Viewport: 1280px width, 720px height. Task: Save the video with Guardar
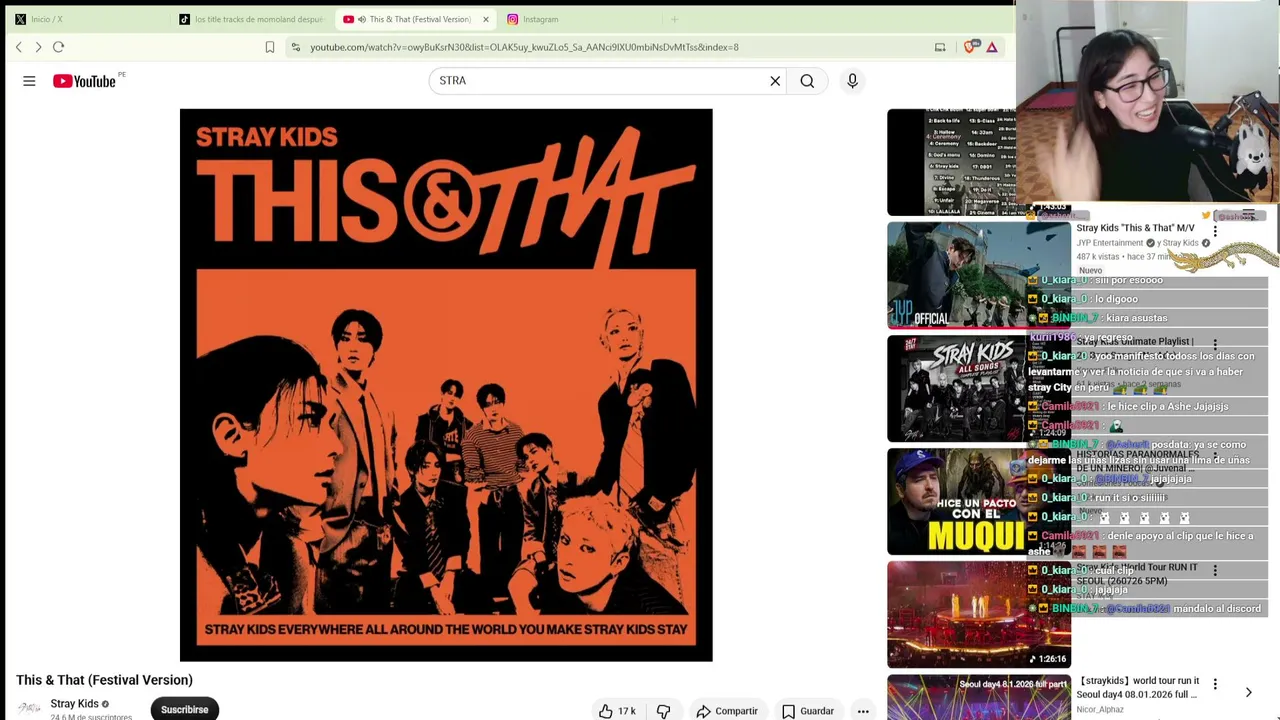[808, 711]
